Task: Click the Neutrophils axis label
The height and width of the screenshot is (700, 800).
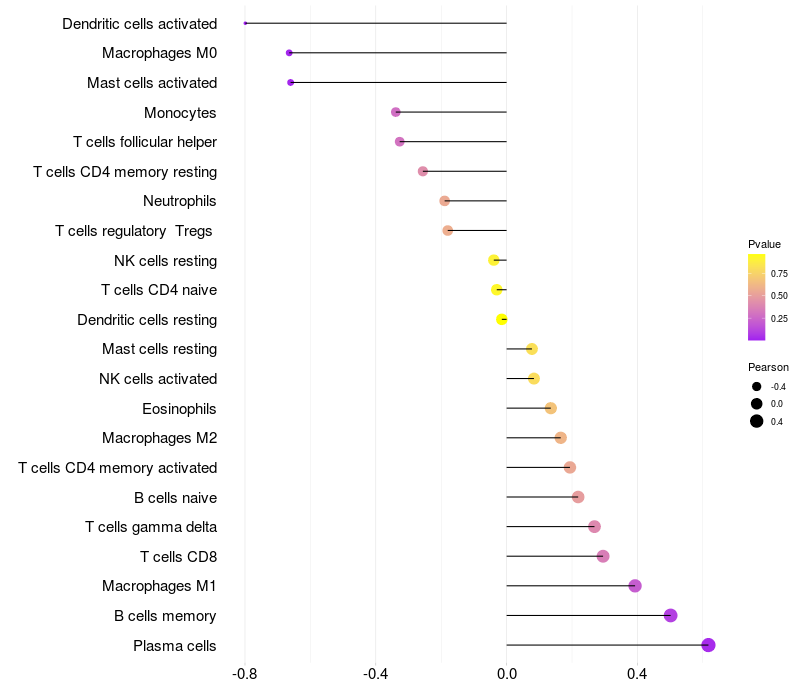Action: click(180, 201)
